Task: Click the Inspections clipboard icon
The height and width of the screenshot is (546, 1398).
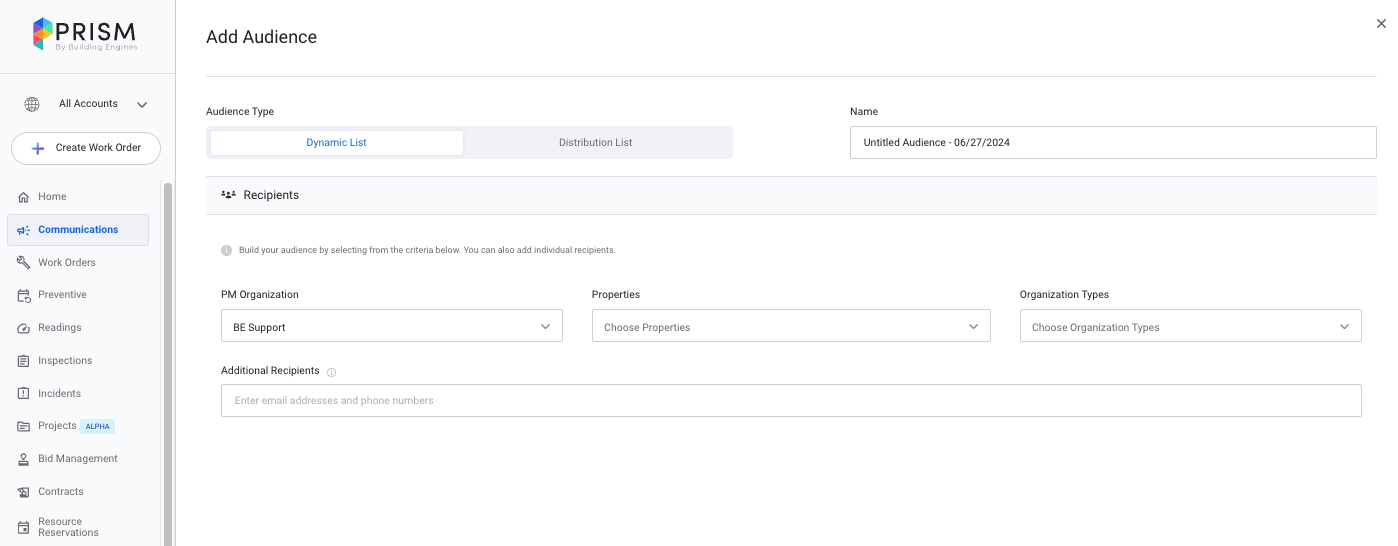Action: coord(24,361)
